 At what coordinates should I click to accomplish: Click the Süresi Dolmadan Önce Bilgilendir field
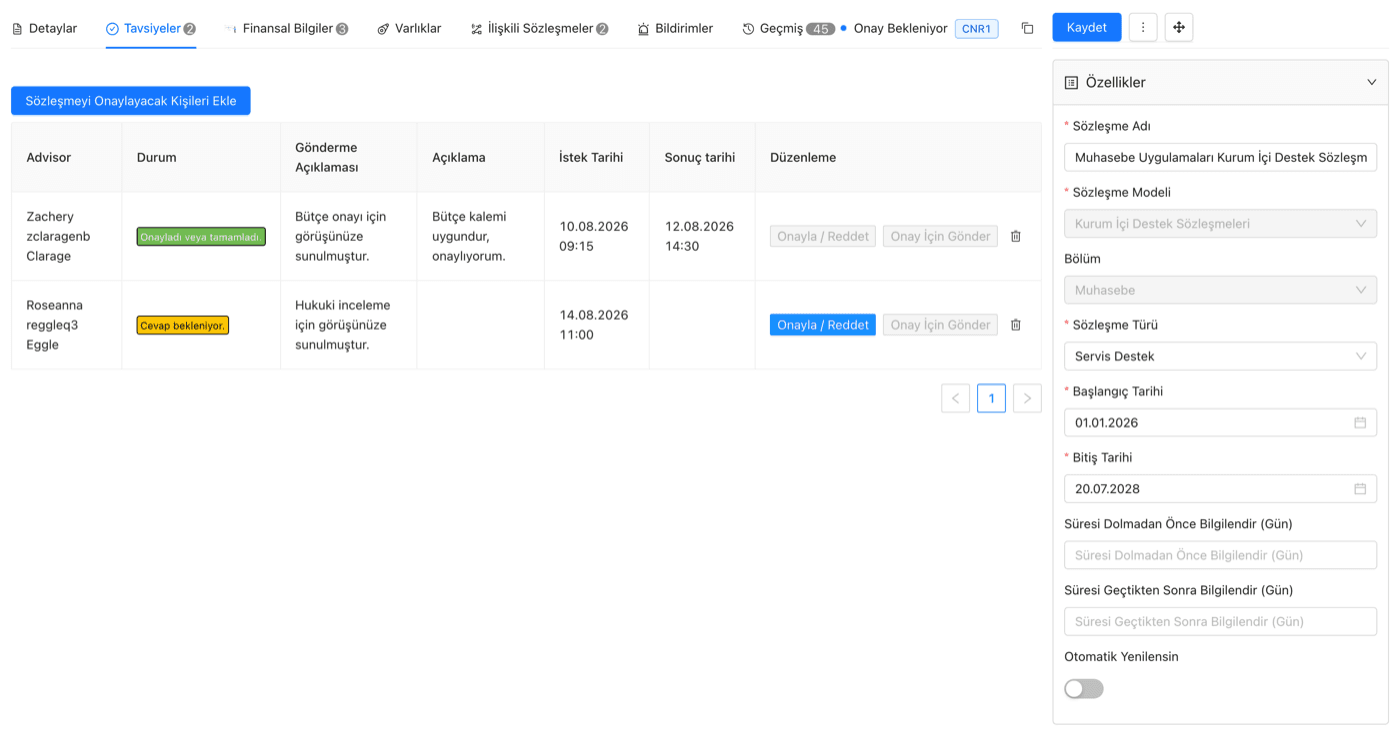[x=1220, y=555]
